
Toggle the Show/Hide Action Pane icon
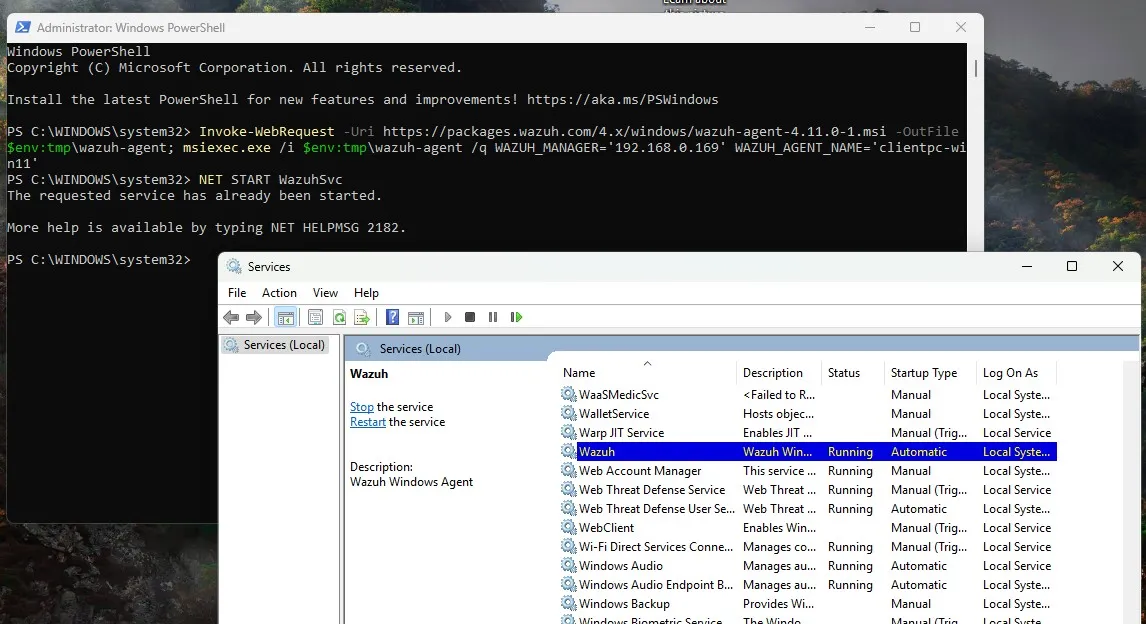tap(416, 317)
